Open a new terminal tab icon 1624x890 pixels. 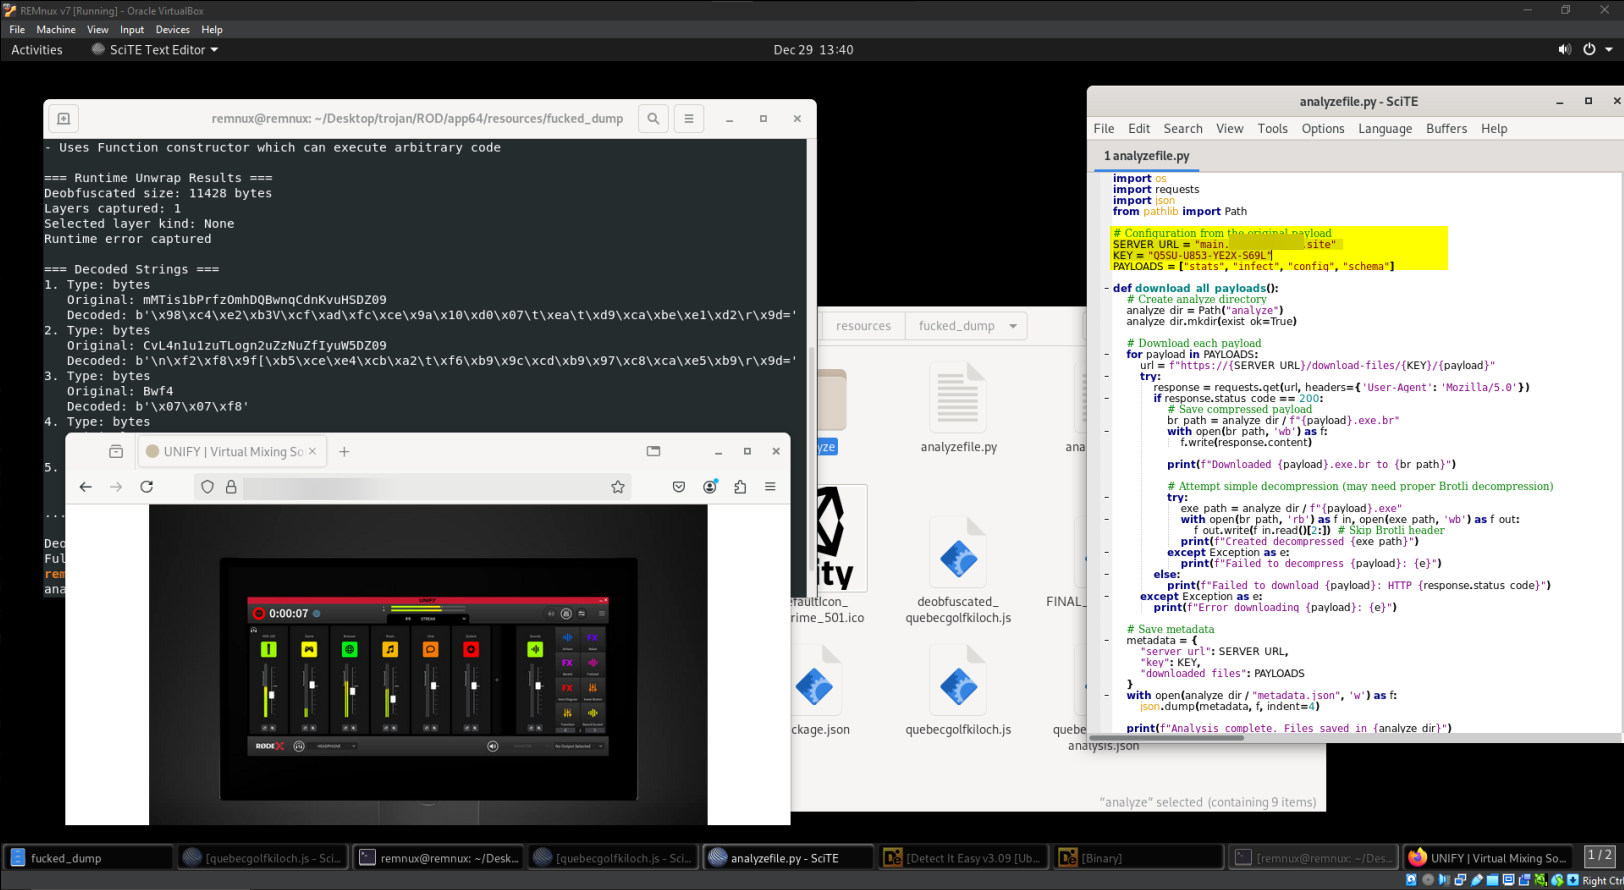pyautogui.click(x=63, y=119)
